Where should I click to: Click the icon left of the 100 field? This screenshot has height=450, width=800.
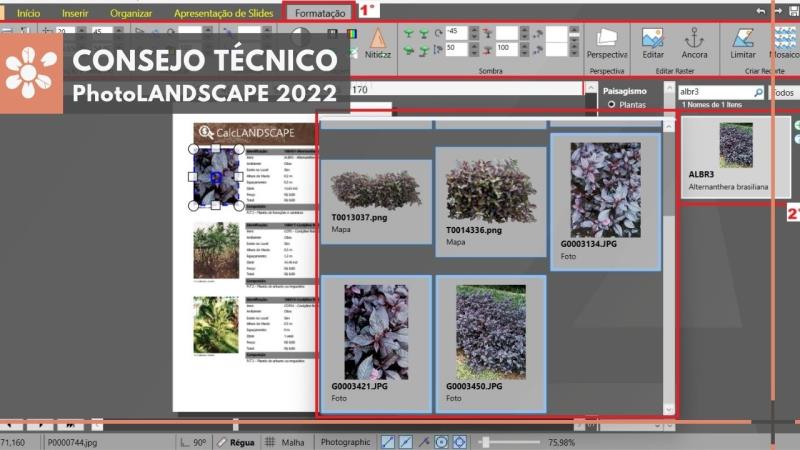pyautogui.click(x=488, y=50)
